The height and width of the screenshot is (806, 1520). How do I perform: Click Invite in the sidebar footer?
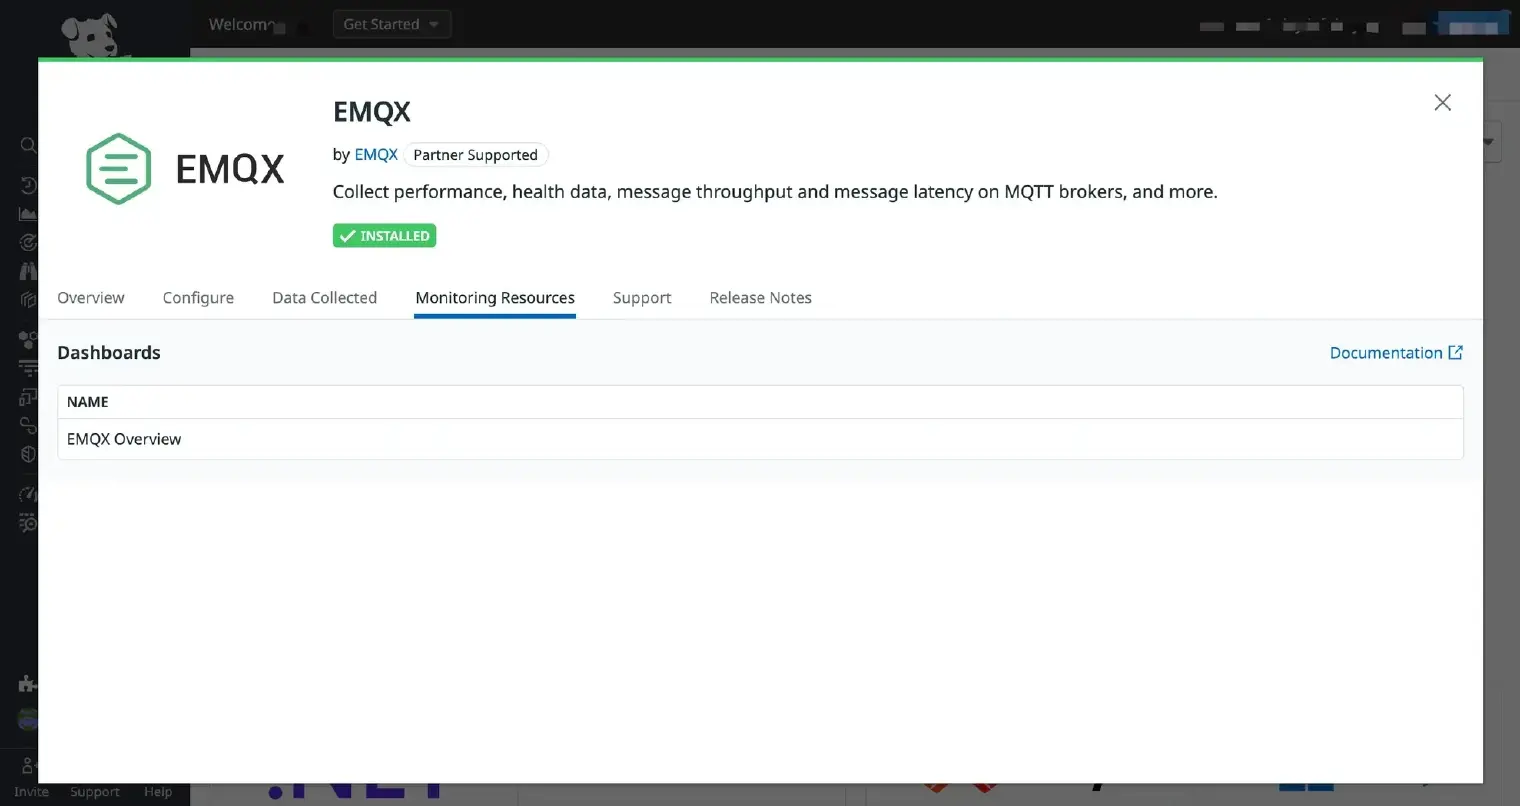pyautogui.click(x=31, y=792)
